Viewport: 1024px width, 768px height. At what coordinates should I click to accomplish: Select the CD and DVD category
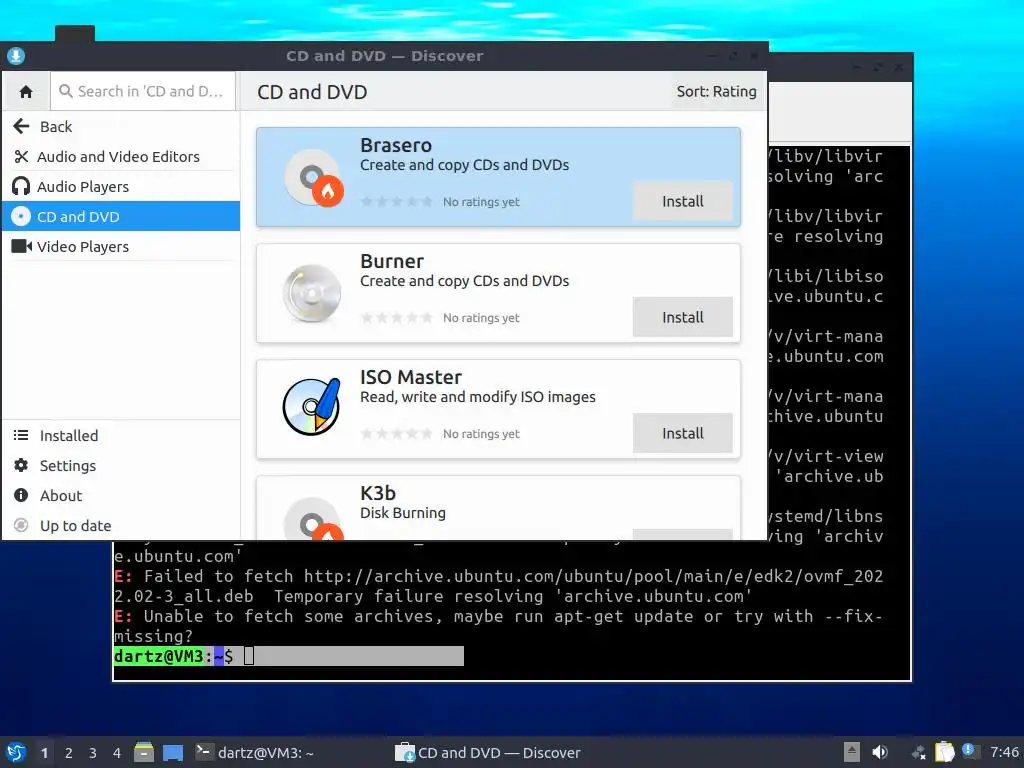pos(121,216)
